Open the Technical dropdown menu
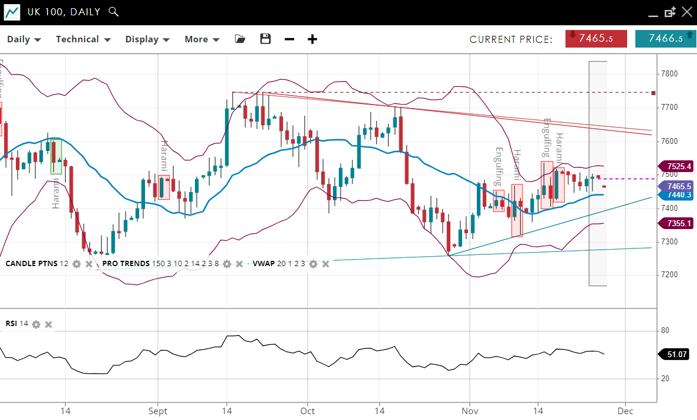 click(83, 40)
